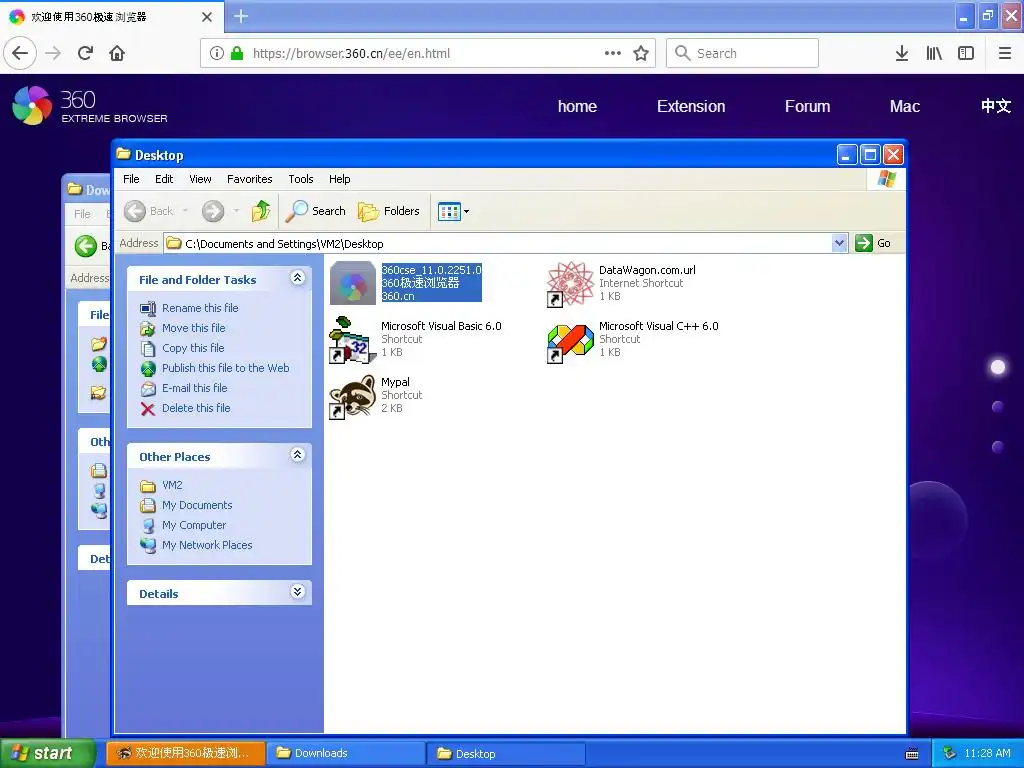Switch to the Downloads taskbar button
Viewport: 1024px width, 768px height.
click(x=345, y=753)
